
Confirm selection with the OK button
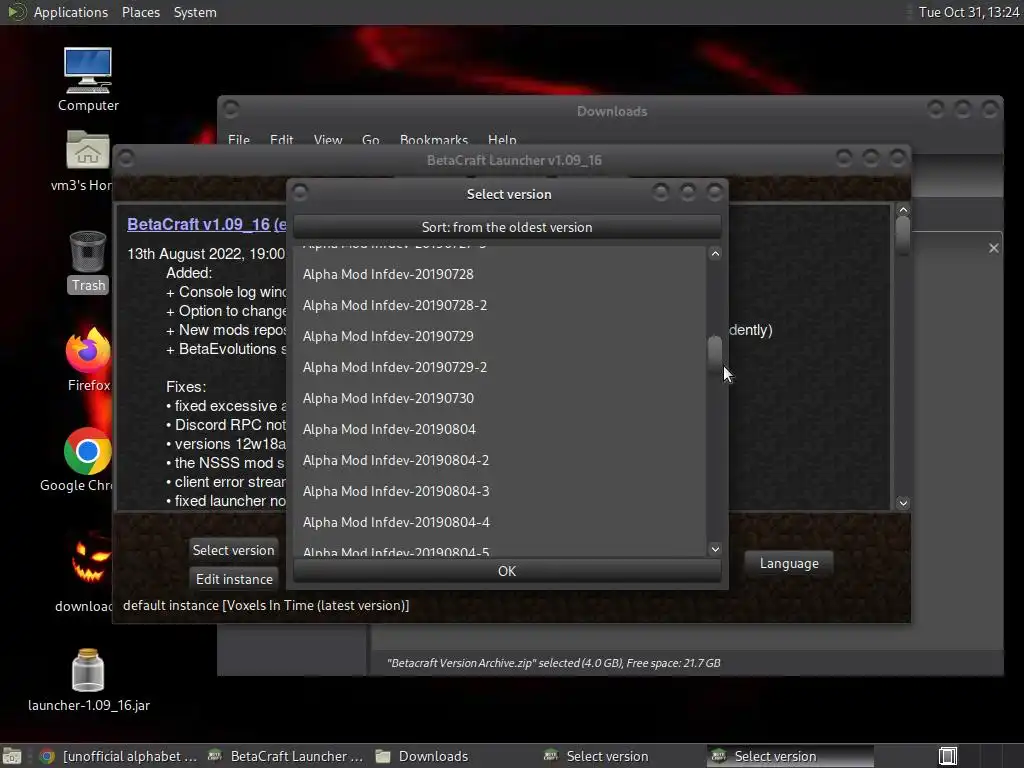coord(507,571)
